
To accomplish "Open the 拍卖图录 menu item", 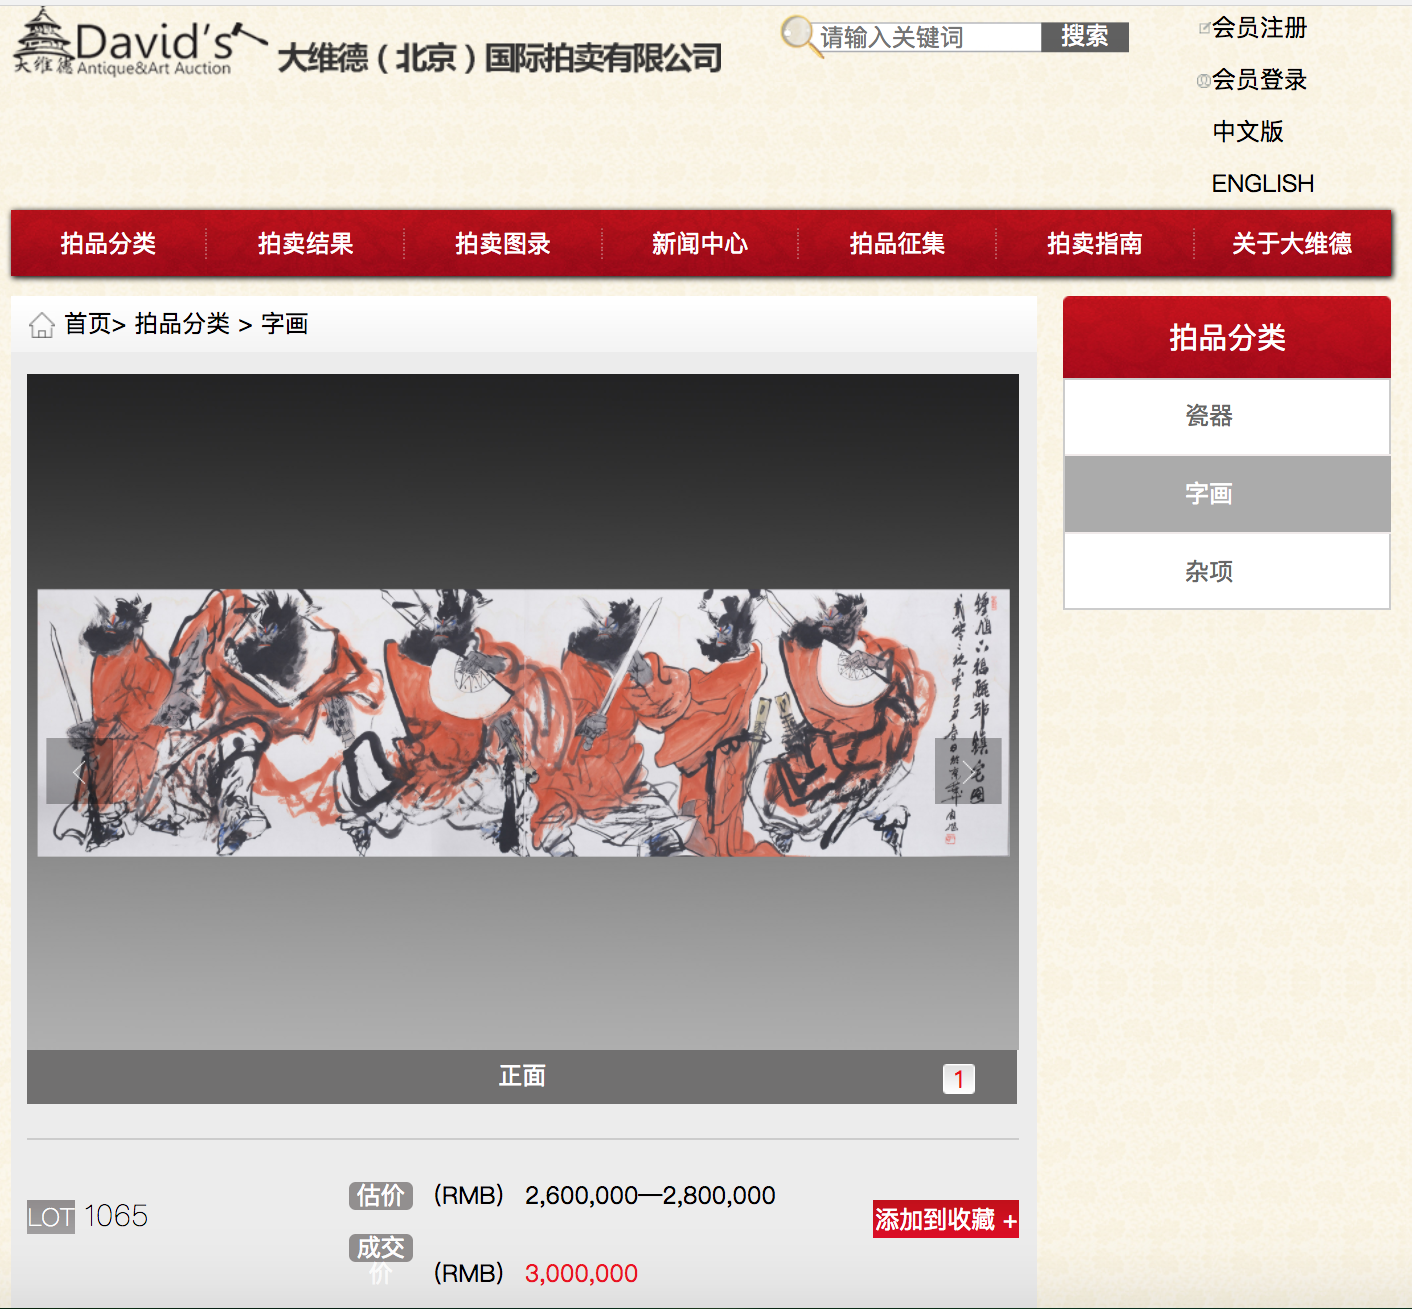I will (x=503, y=244).
